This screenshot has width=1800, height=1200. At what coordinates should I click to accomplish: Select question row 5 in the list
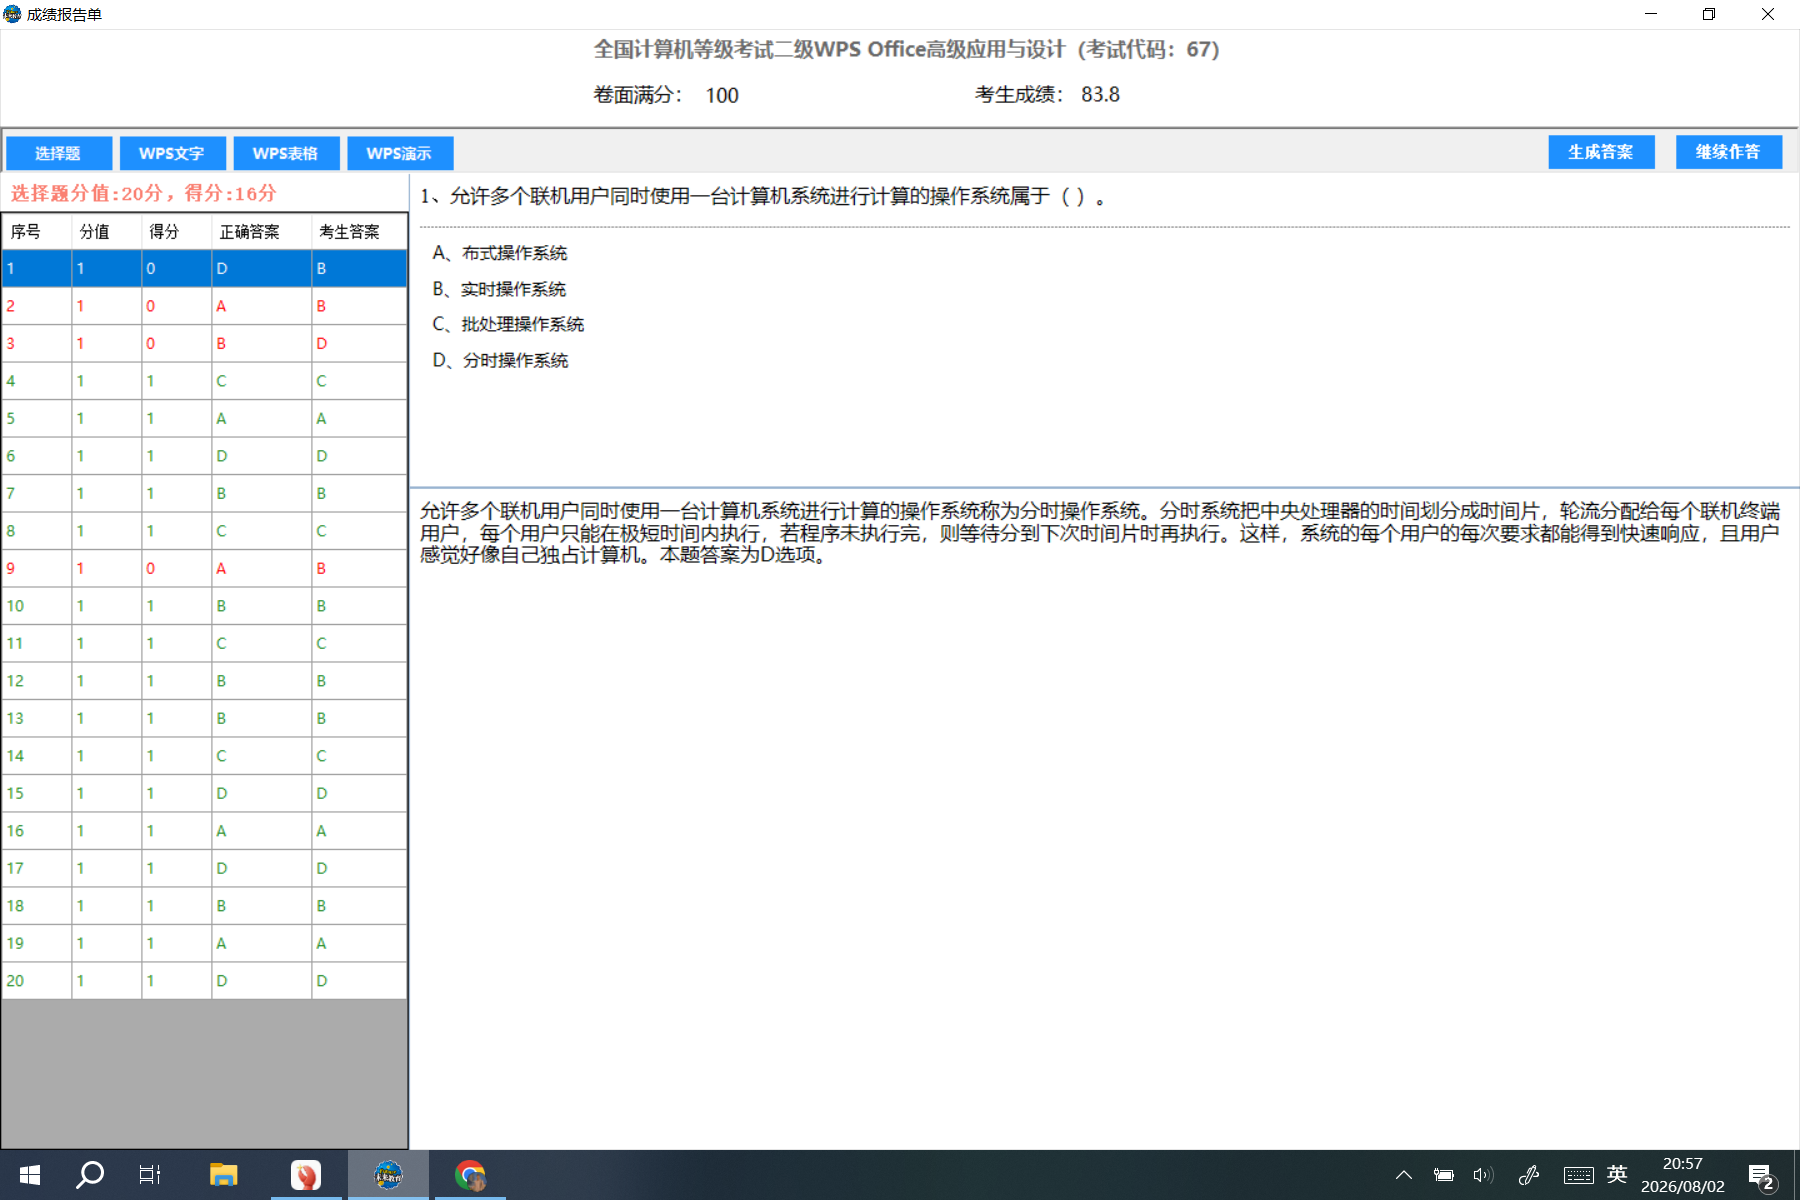pyautogui.click(x=204, y=418)
